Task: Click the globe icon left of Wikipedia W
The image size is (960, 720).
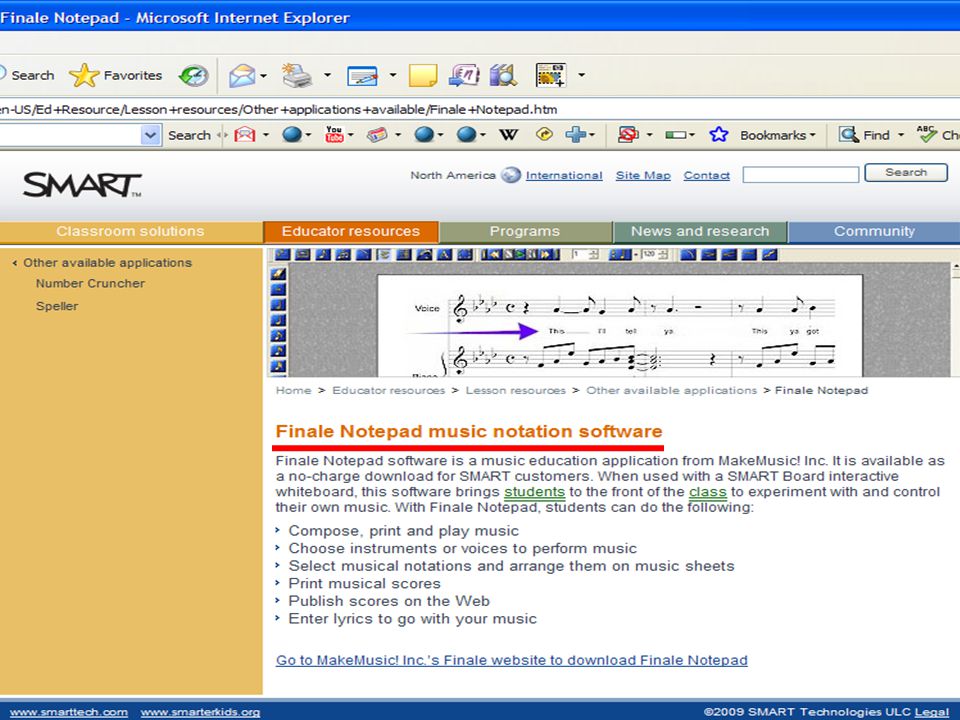Action: pos(467,134)
